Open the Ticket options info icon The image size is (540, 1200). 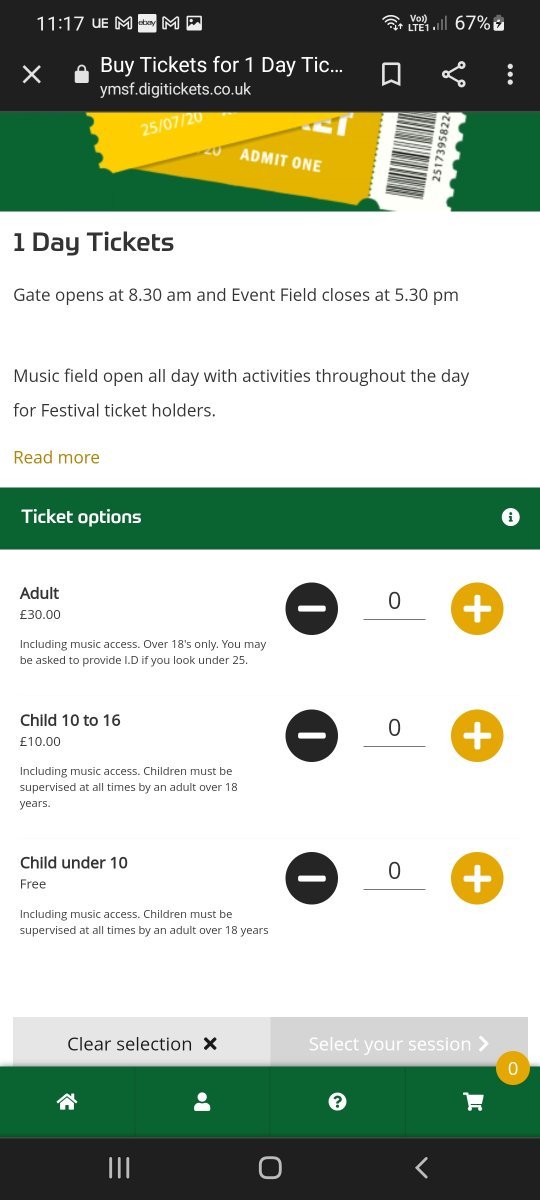[511, 517]
